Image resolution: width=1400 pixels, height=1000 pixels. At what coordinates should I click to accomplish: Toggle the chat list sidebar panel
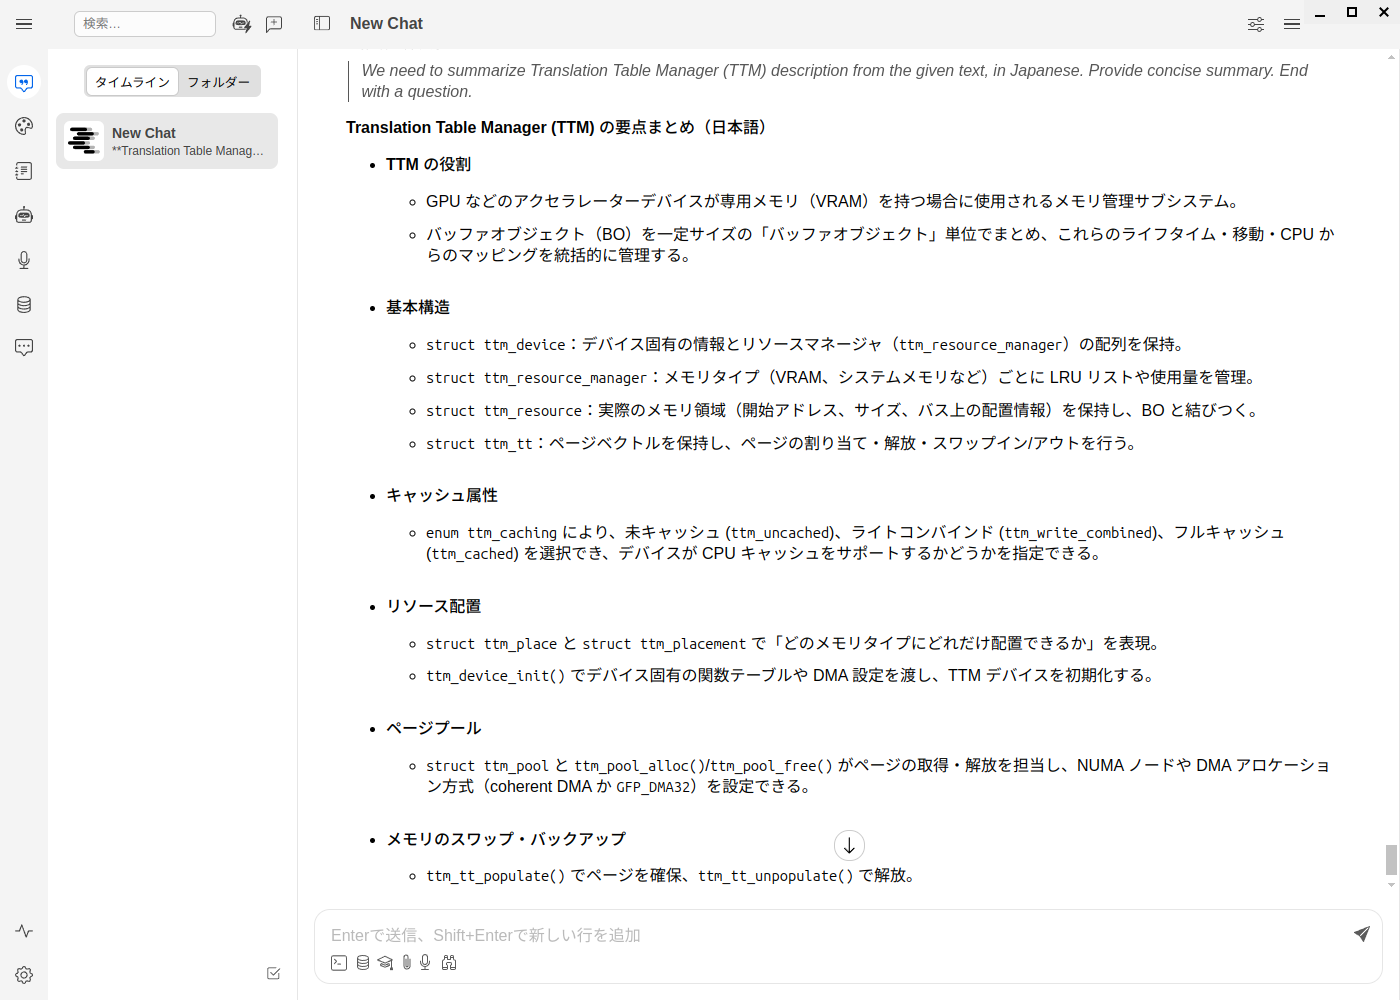click(322, 23)
